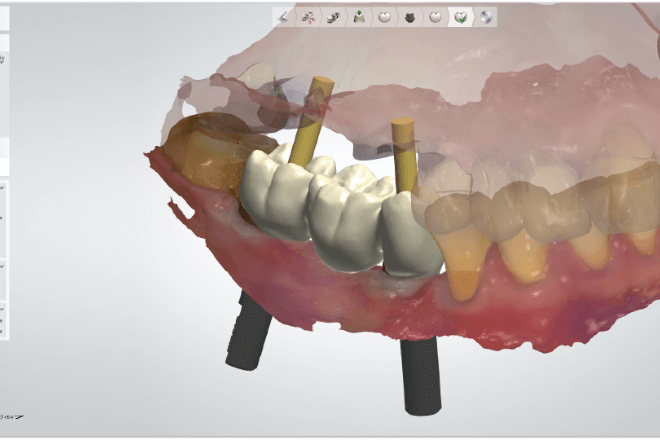660x440 pixels.
Task: Open the trim scan step with scissors
Action: tap(309, 17)
